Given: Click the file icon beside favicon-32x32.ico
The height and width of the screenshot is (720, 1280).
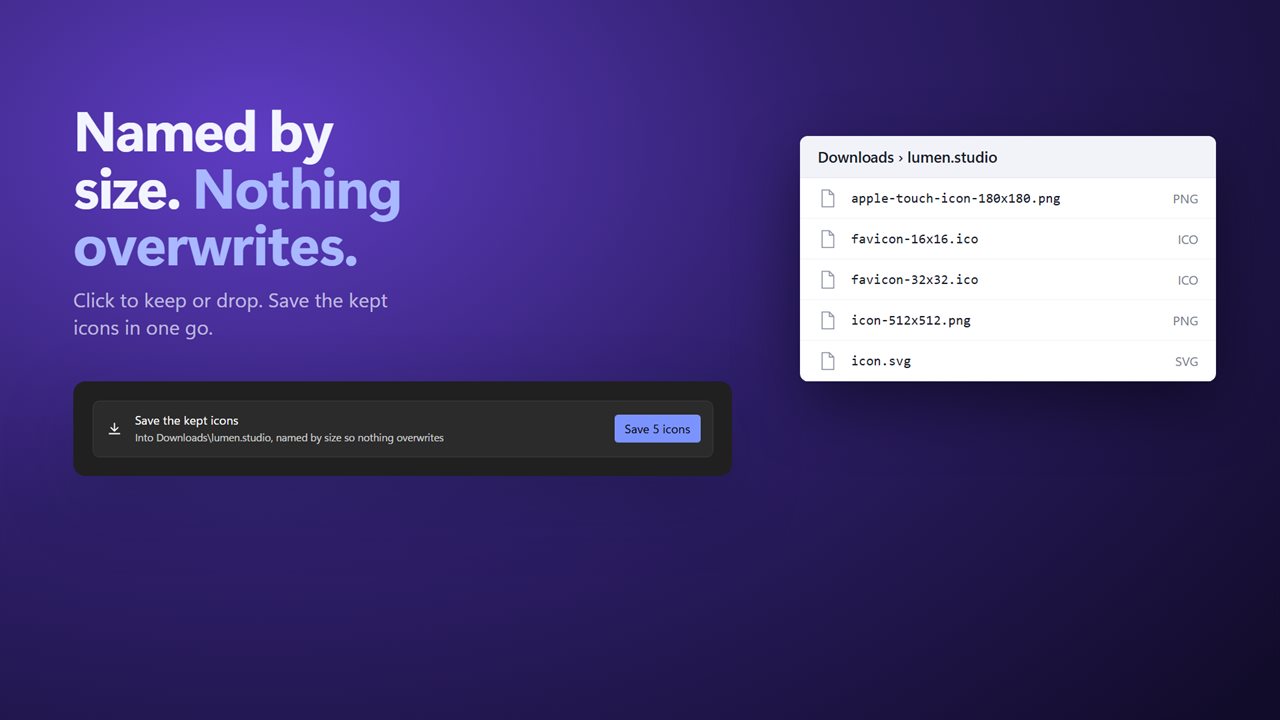Looking at the screenshot, I should (x=827, y=280).
